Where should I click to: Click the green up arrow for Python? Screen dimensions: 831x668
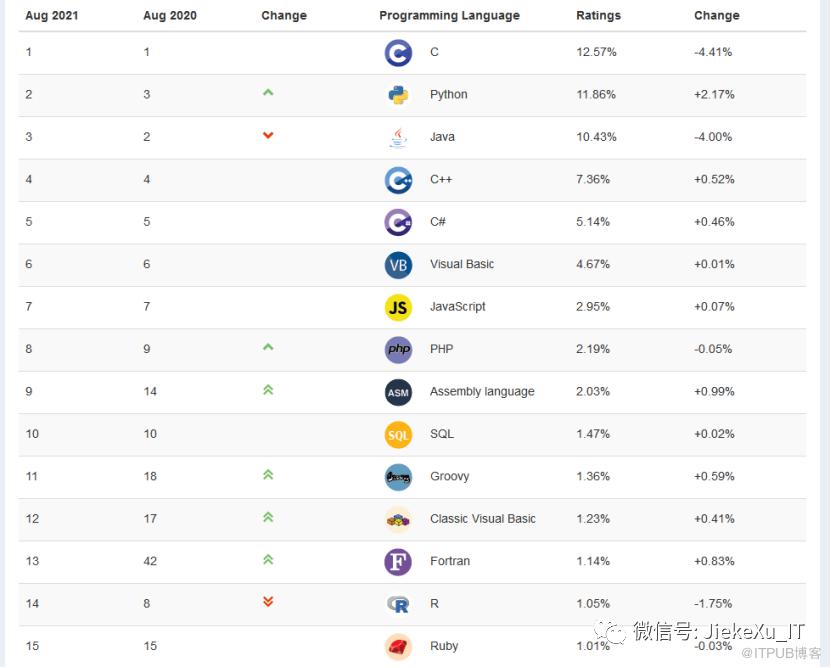click(268, 93)
